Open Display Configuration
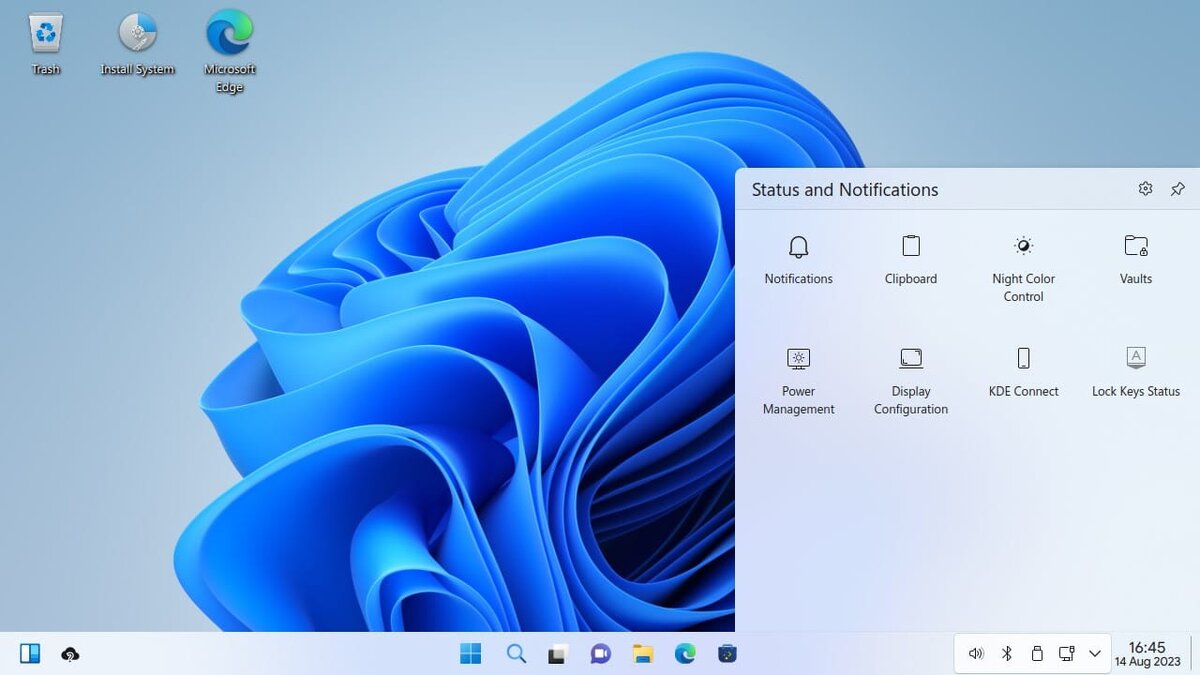Viewport: 1200px width, 675px height. click(911, 381)
